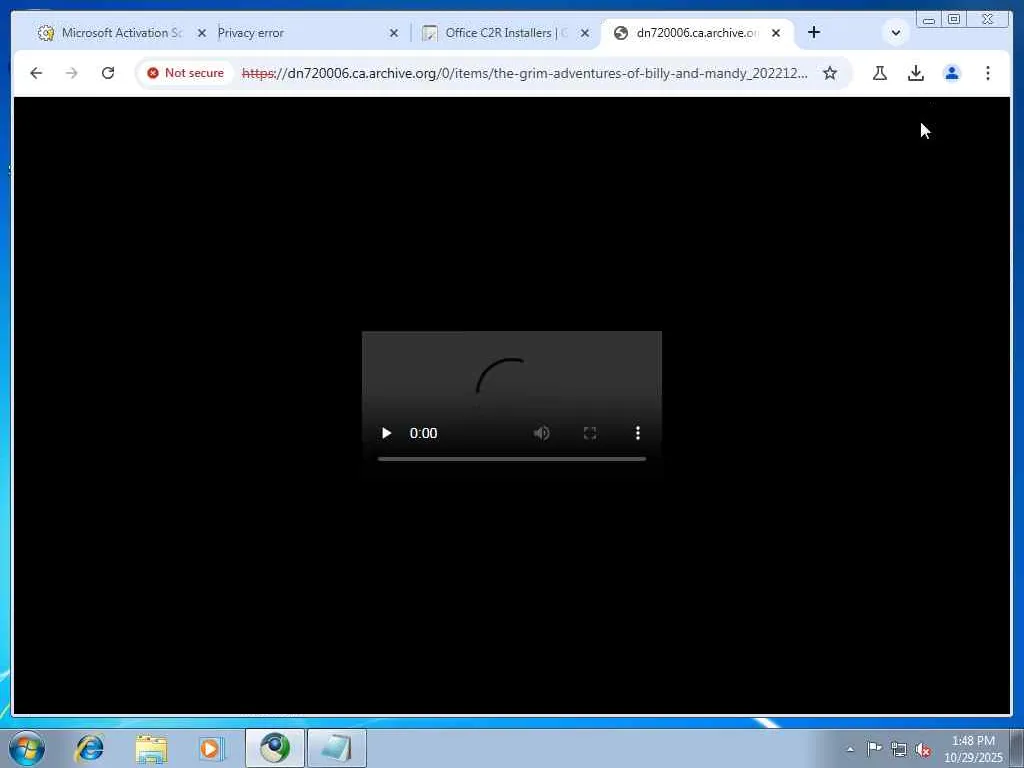Show hidden system tray icons
1024x768 pixels.
(x=850, y=749)
